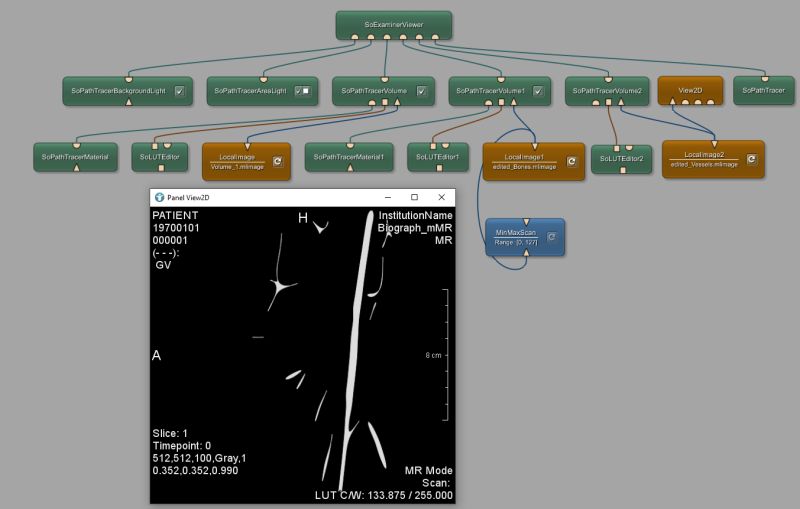Image resolution: width=800 pixels, height=509 pixels.
Task: Select the SoPathTracer module
Action: [764, 90]
